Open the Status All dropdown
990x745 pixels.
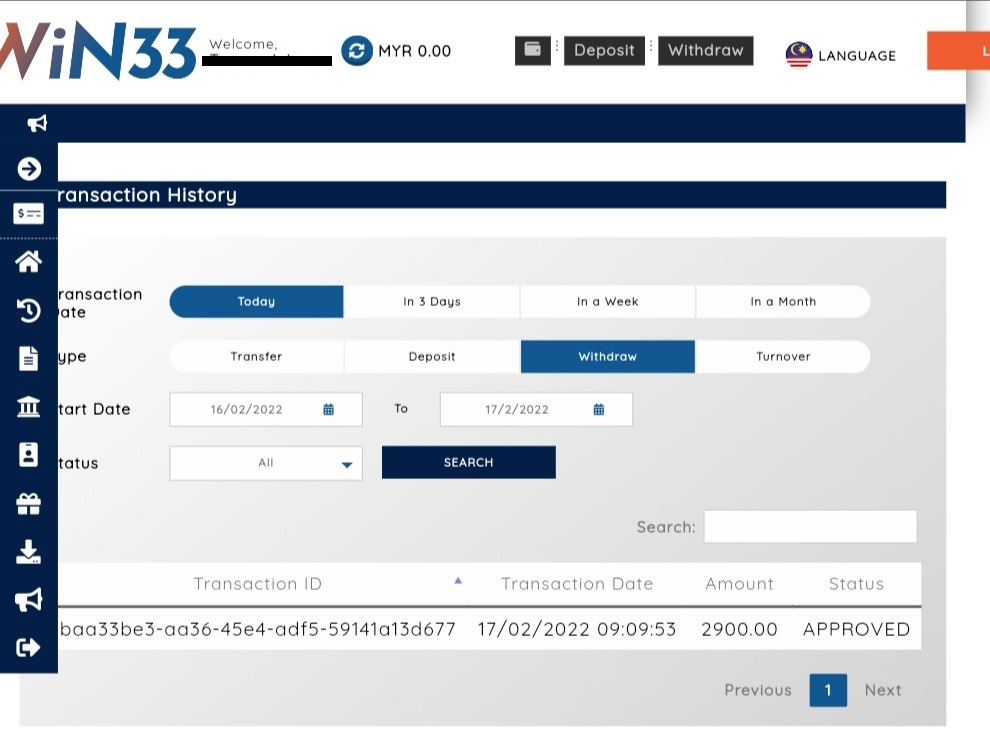pyautogui.click(x=266, y=463)
